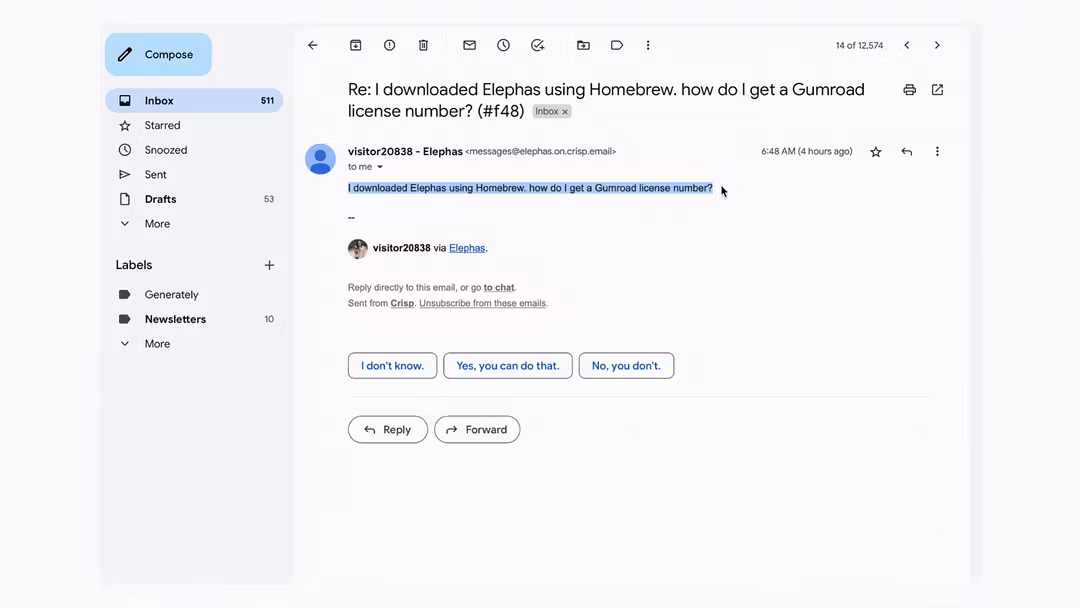
Task: Click the Archive icon in toolbar
Action: (x=355, y=45)
